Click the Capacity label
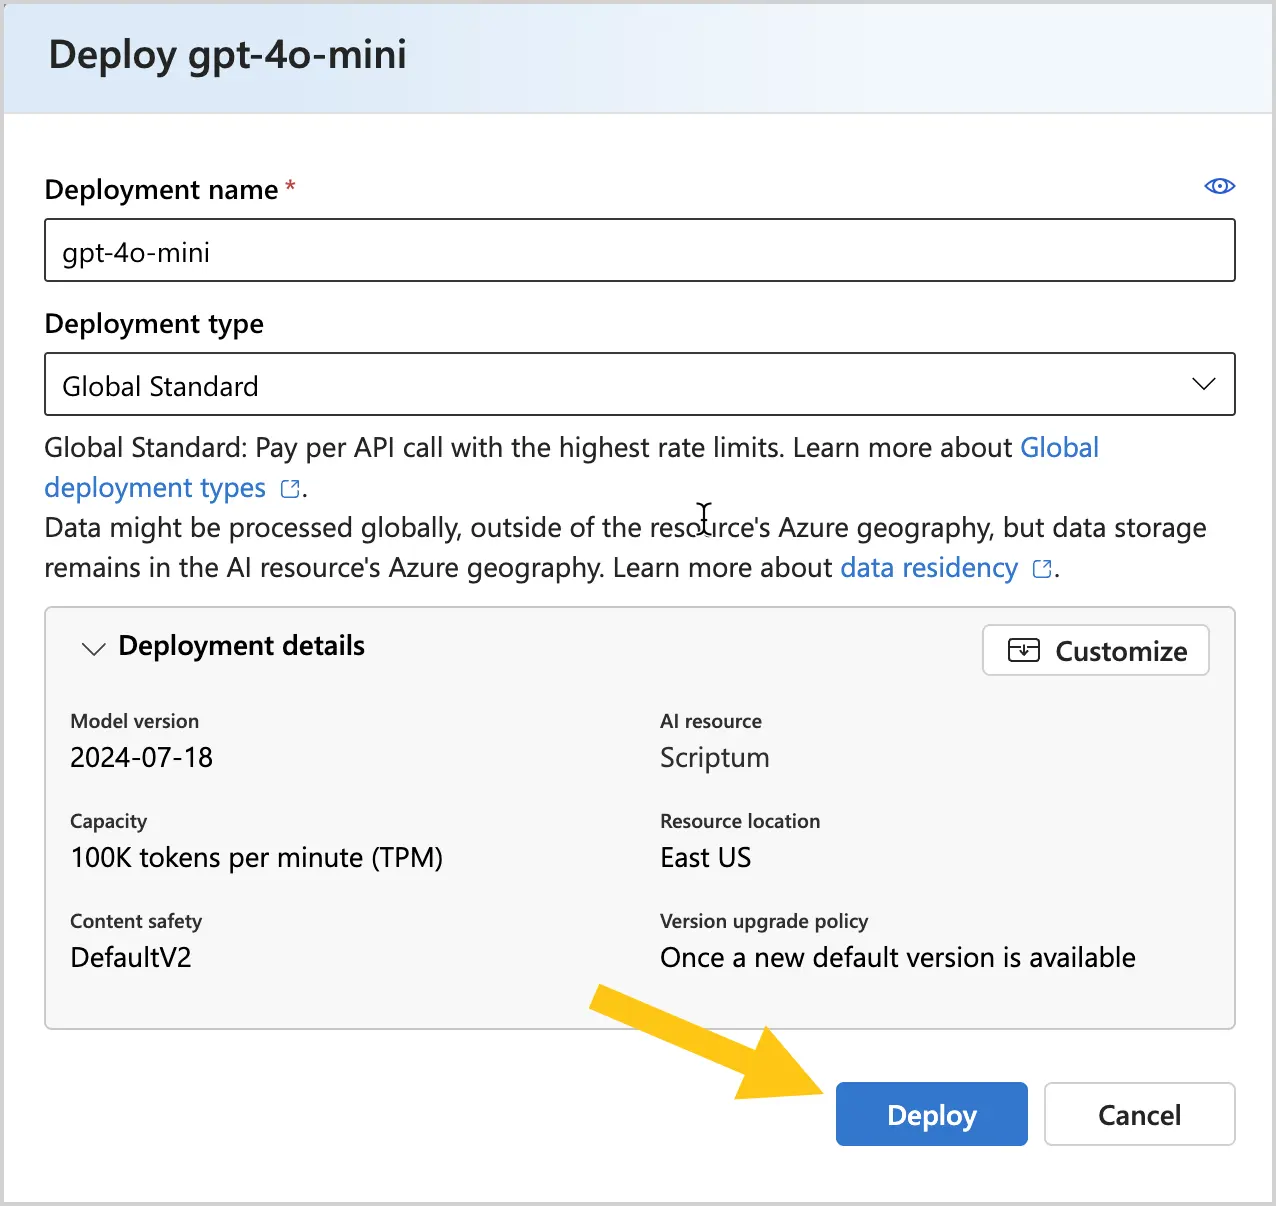Viewport: 1276px width, 1206px height. click(108, 822)
